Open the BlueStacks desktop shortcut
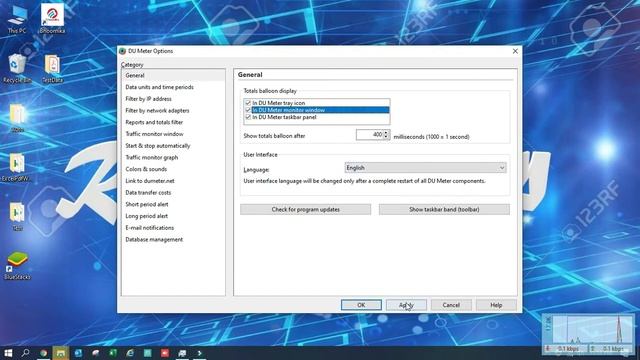The height and width of the screenshot is (360, 640). click(17, 266)
